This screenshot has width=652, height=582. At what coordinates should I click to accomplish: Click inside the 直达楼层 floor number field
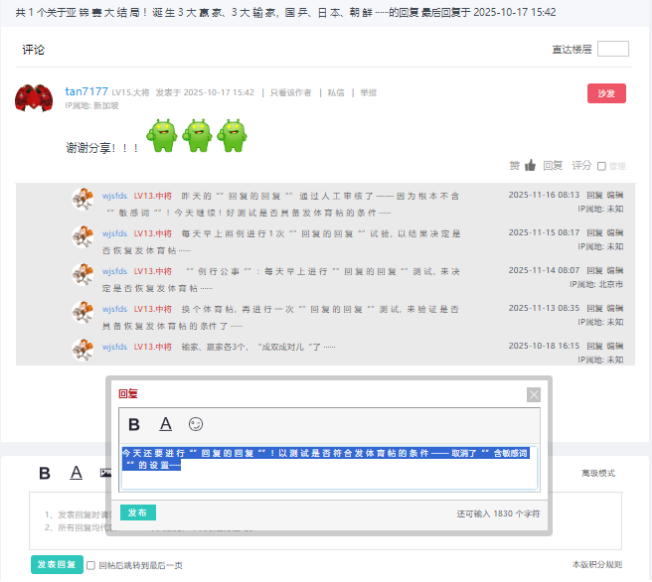pyautogui.click(x=613, y=49)
